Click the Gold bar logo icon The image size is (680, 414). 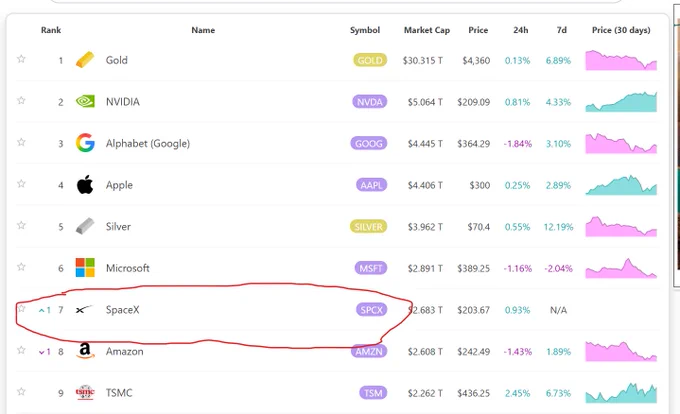(85, 60)
